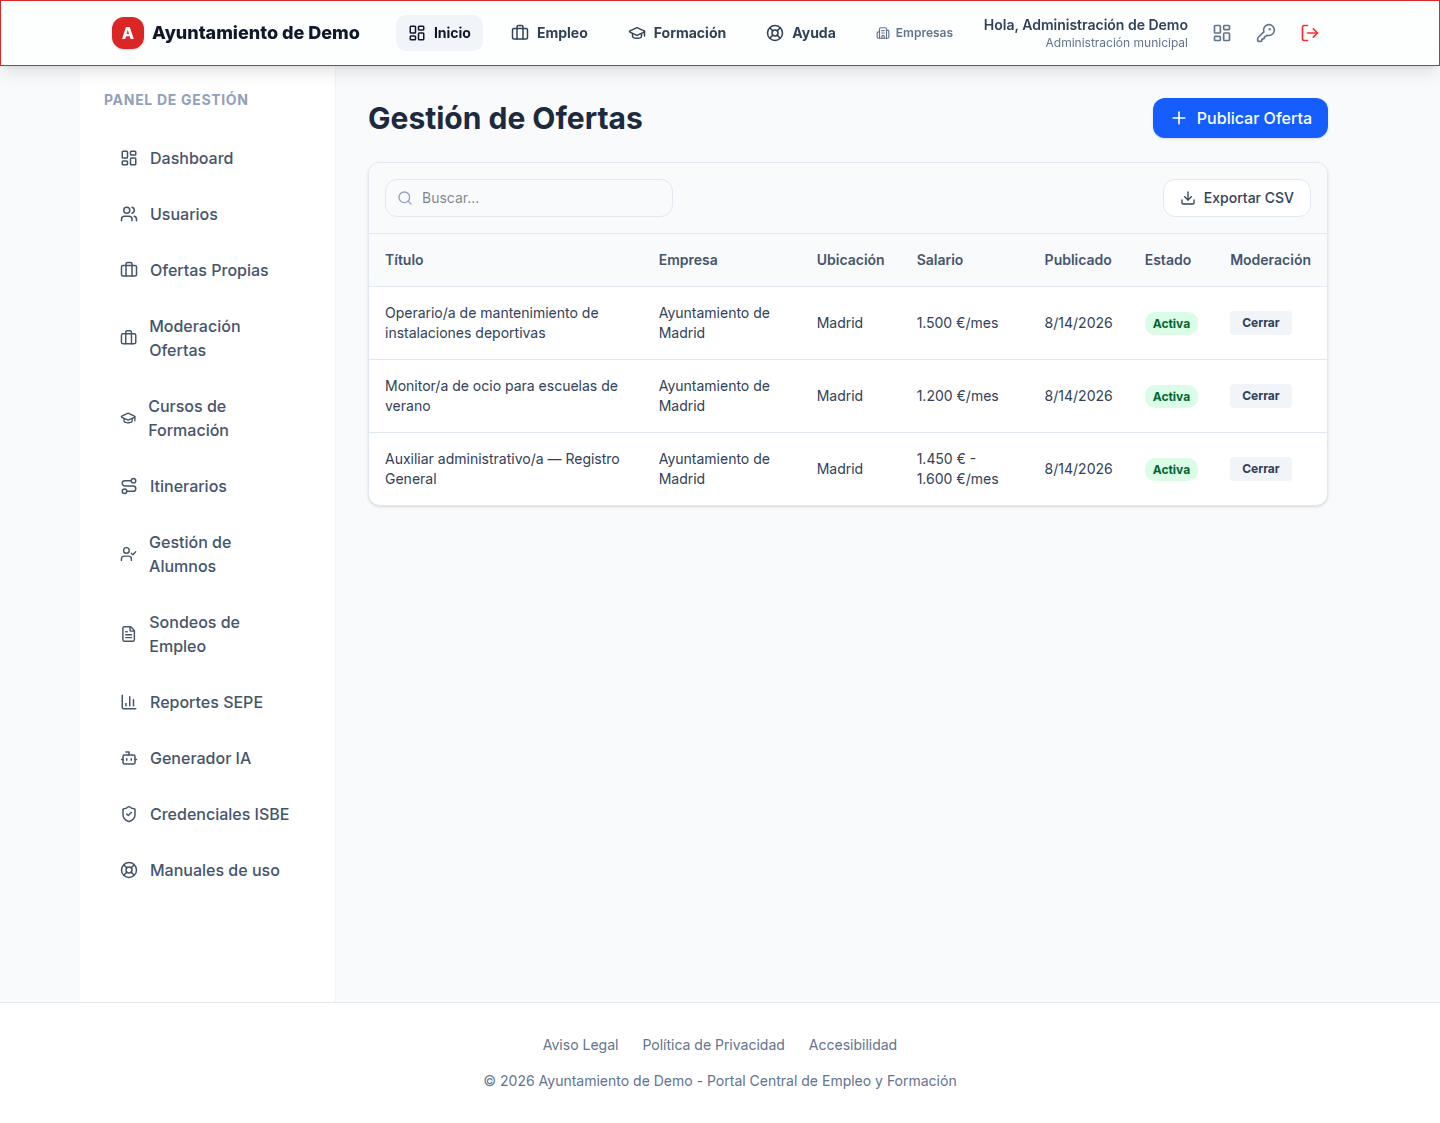Click the Moderación column header

point(1270,260)
